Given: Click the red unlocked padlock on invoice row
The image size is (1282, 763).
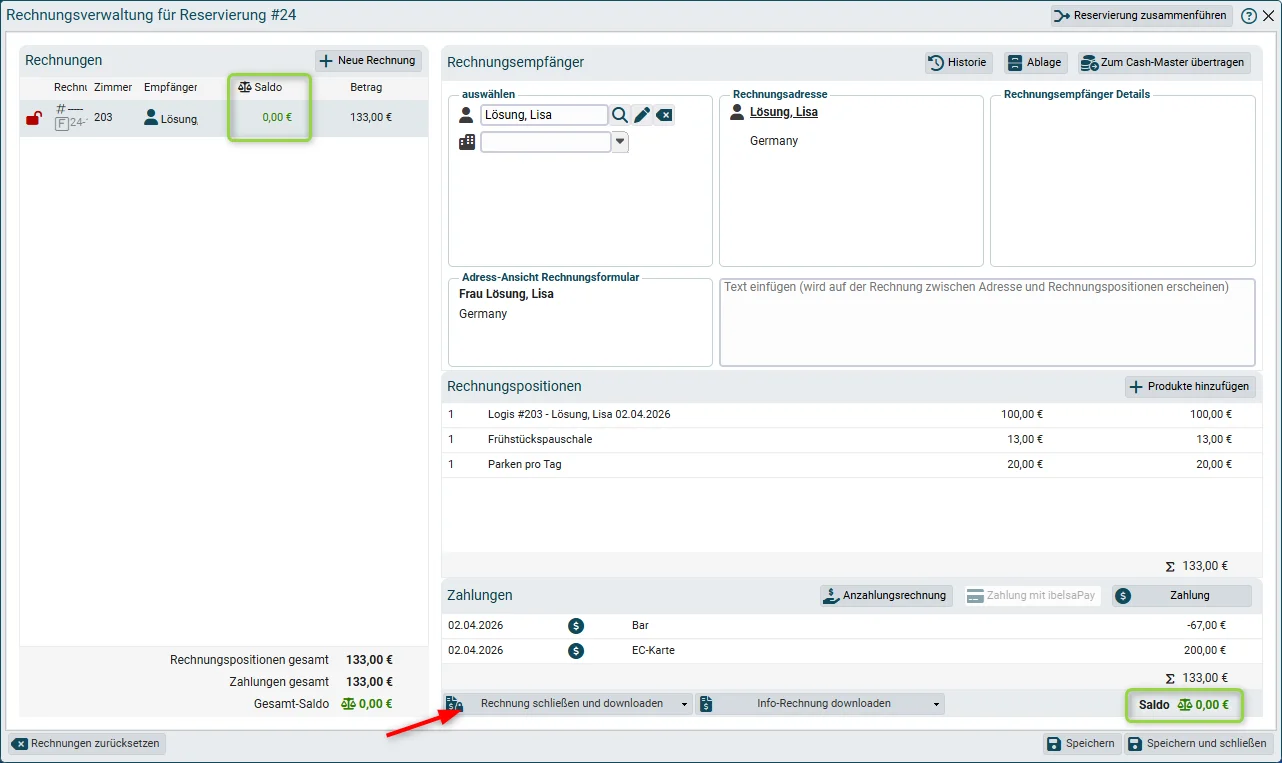Looking at the screenshot, I should point(33,118).
